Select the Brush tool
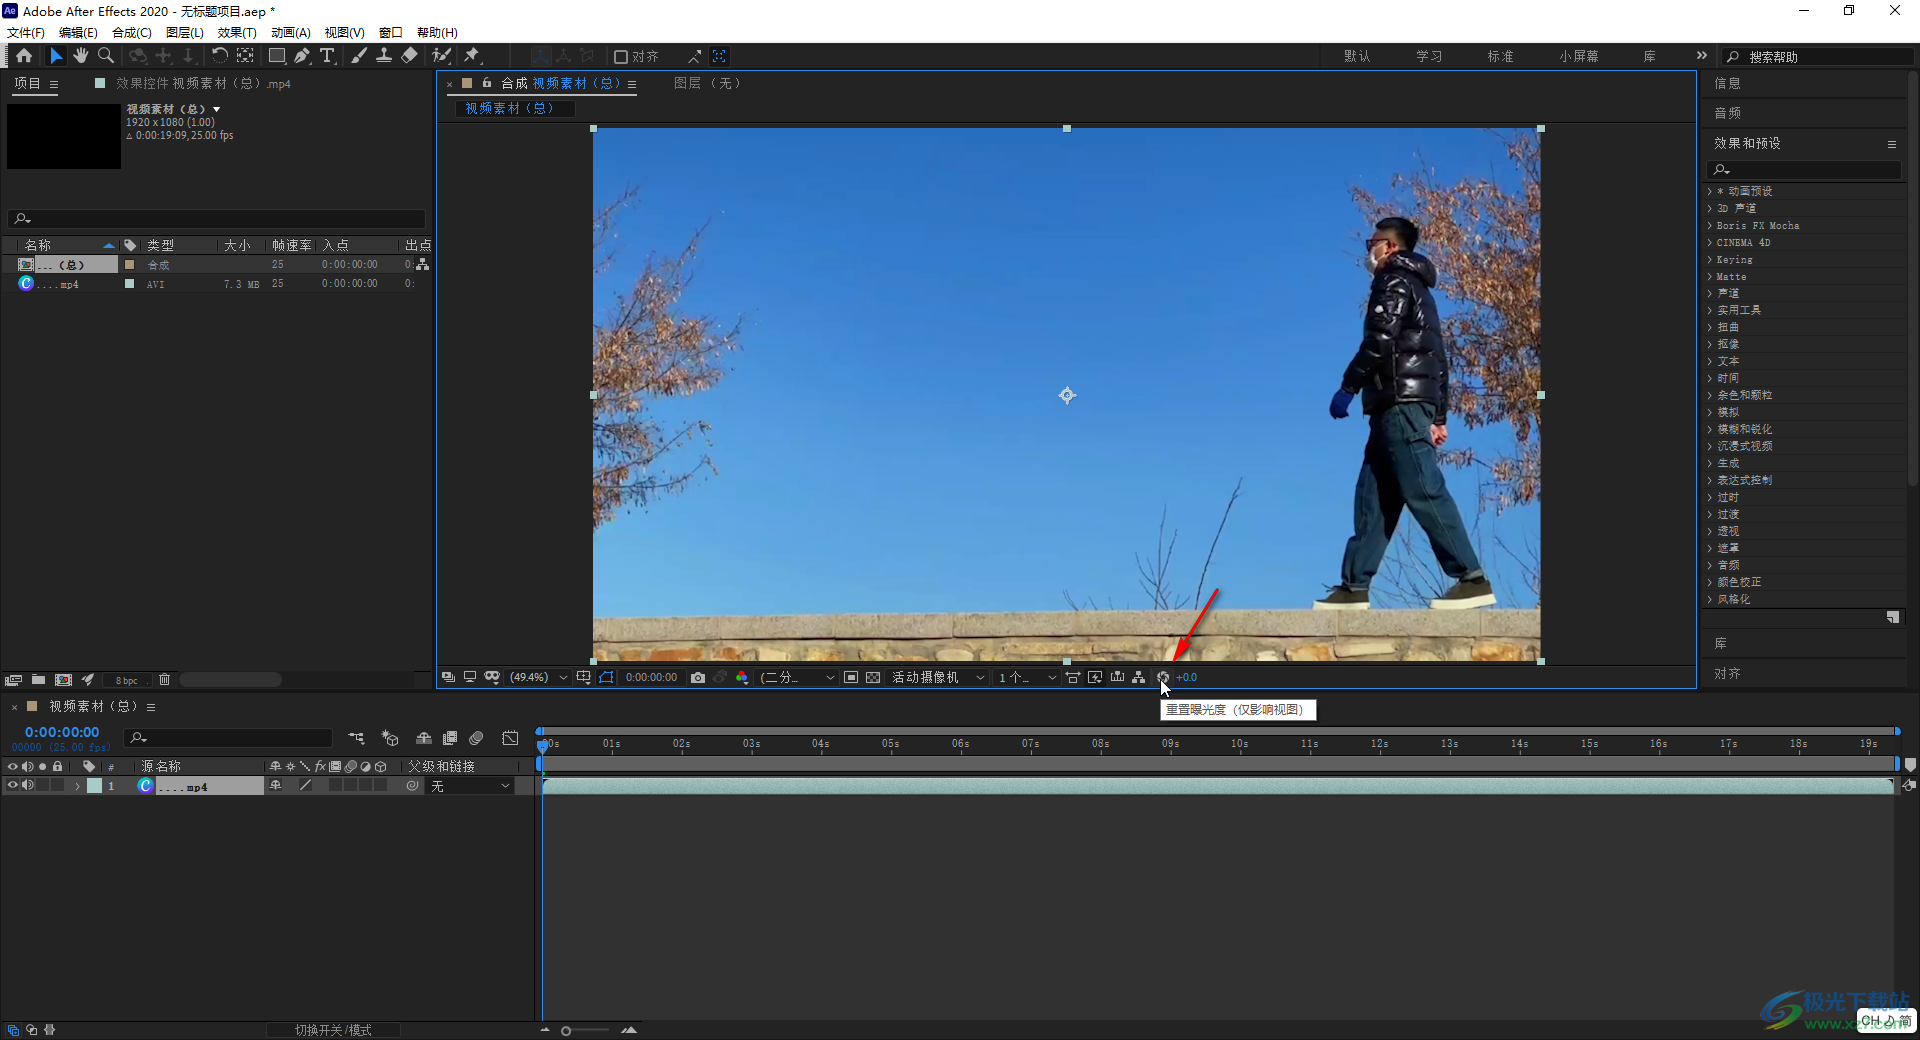This screenshot has width=1920, height=1040. [359, 56]
